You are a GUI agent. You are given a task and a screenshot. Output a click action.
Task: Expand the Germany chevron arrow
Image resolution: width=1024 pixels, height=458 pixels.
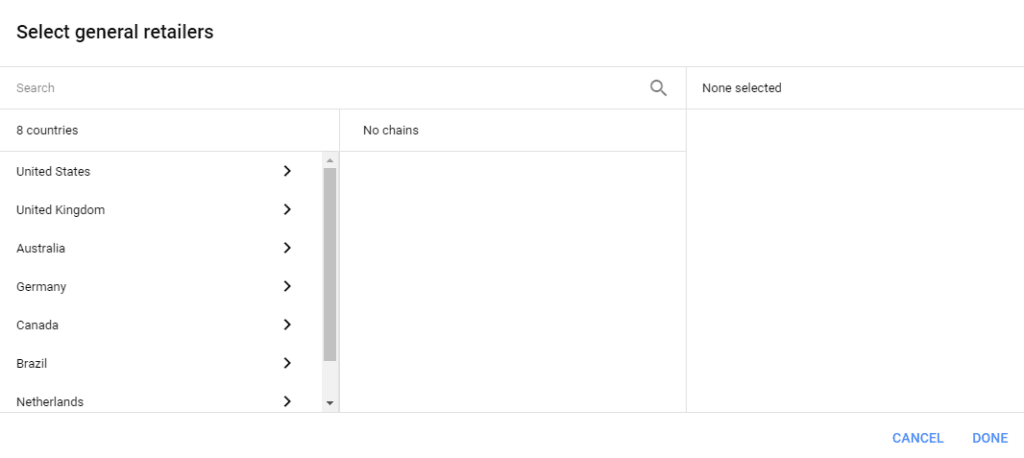pyautogui.click(x=287, y=286)
